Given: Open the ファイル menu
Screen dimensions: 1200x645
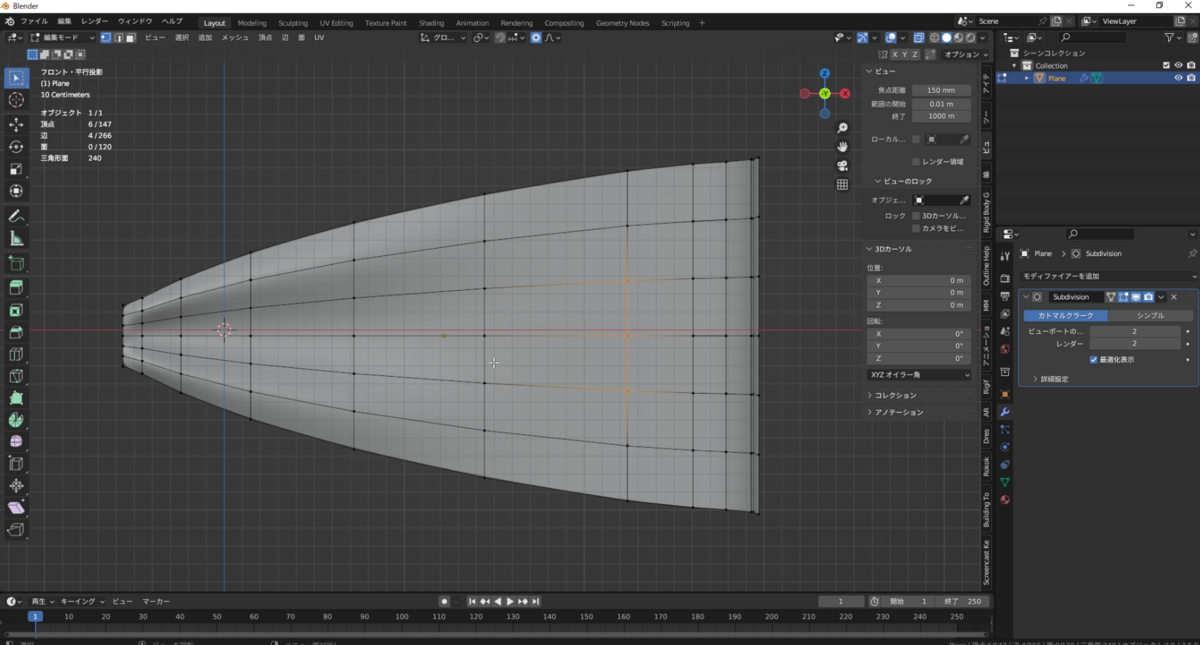Looking at the screenshot, I should pos(33,21).
